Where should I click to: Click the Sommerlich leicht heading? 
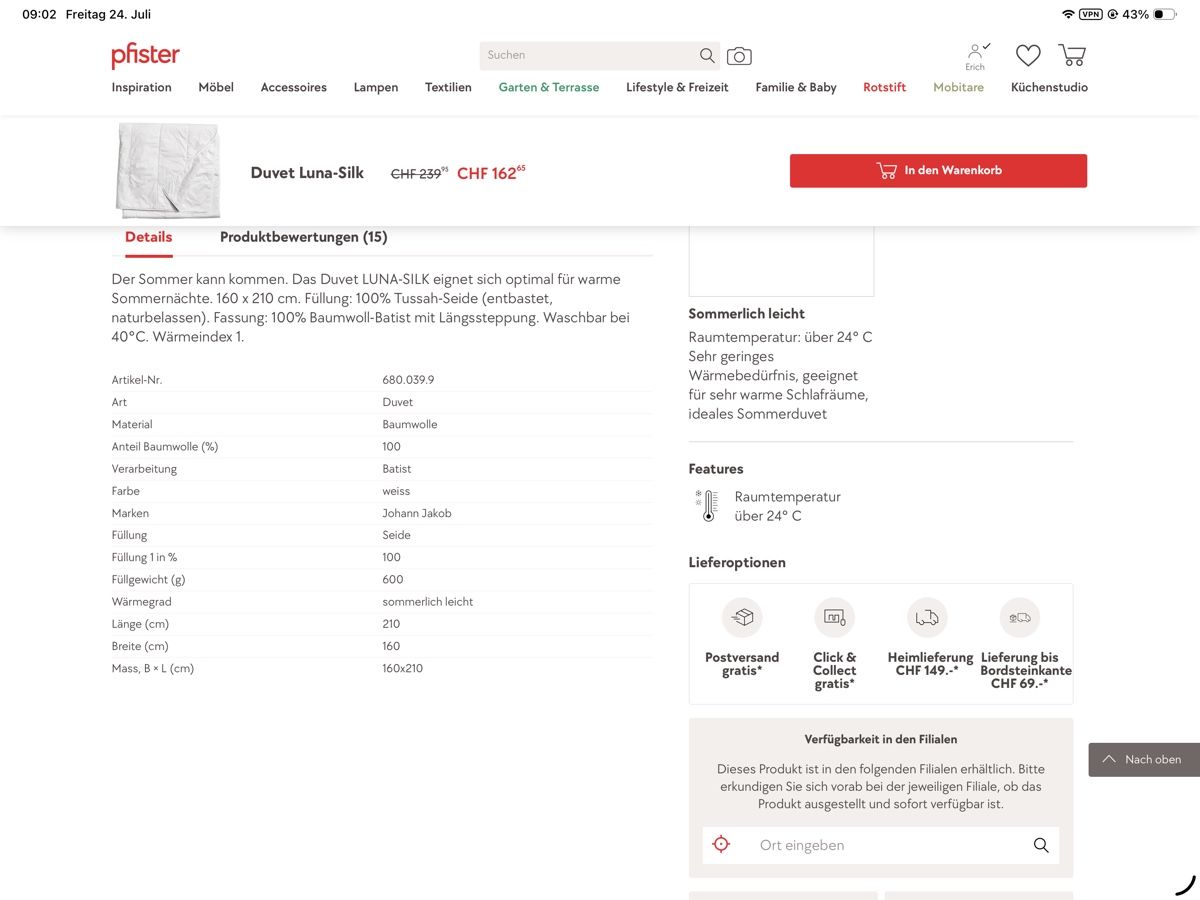point(746,314)
